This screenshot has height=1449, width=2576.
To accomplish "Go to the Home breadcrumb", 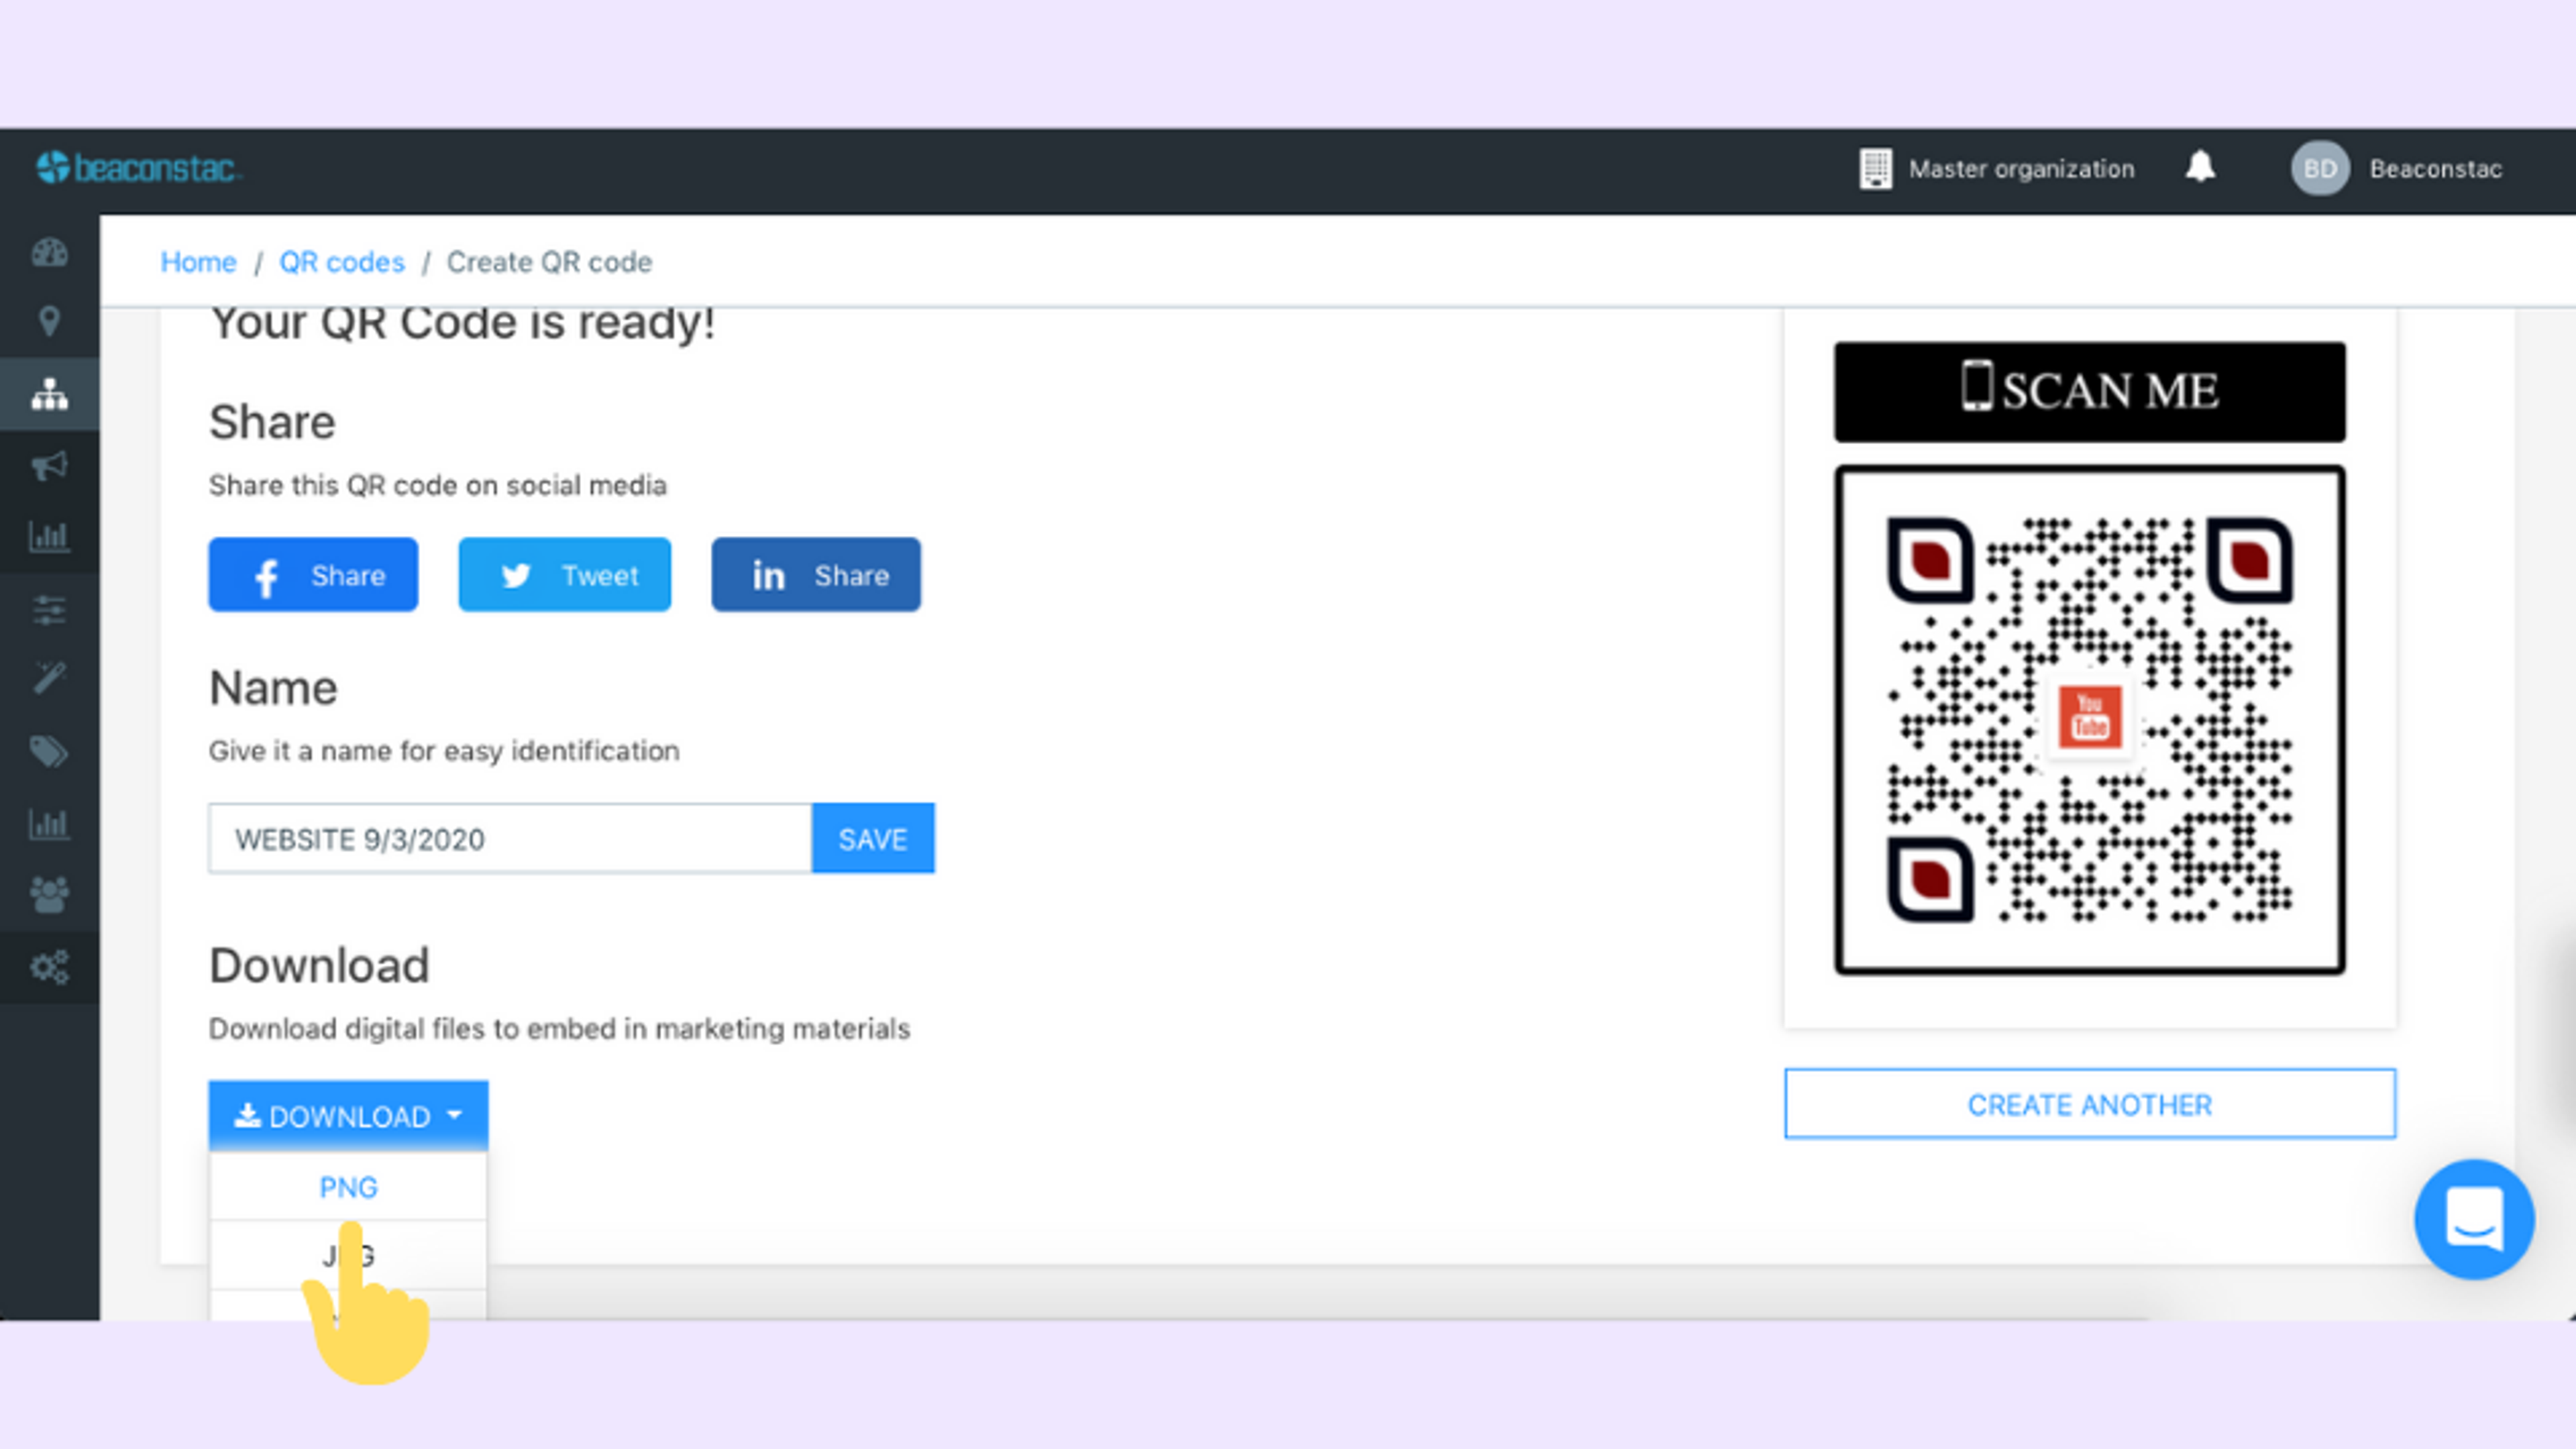I will coord(198,262).
